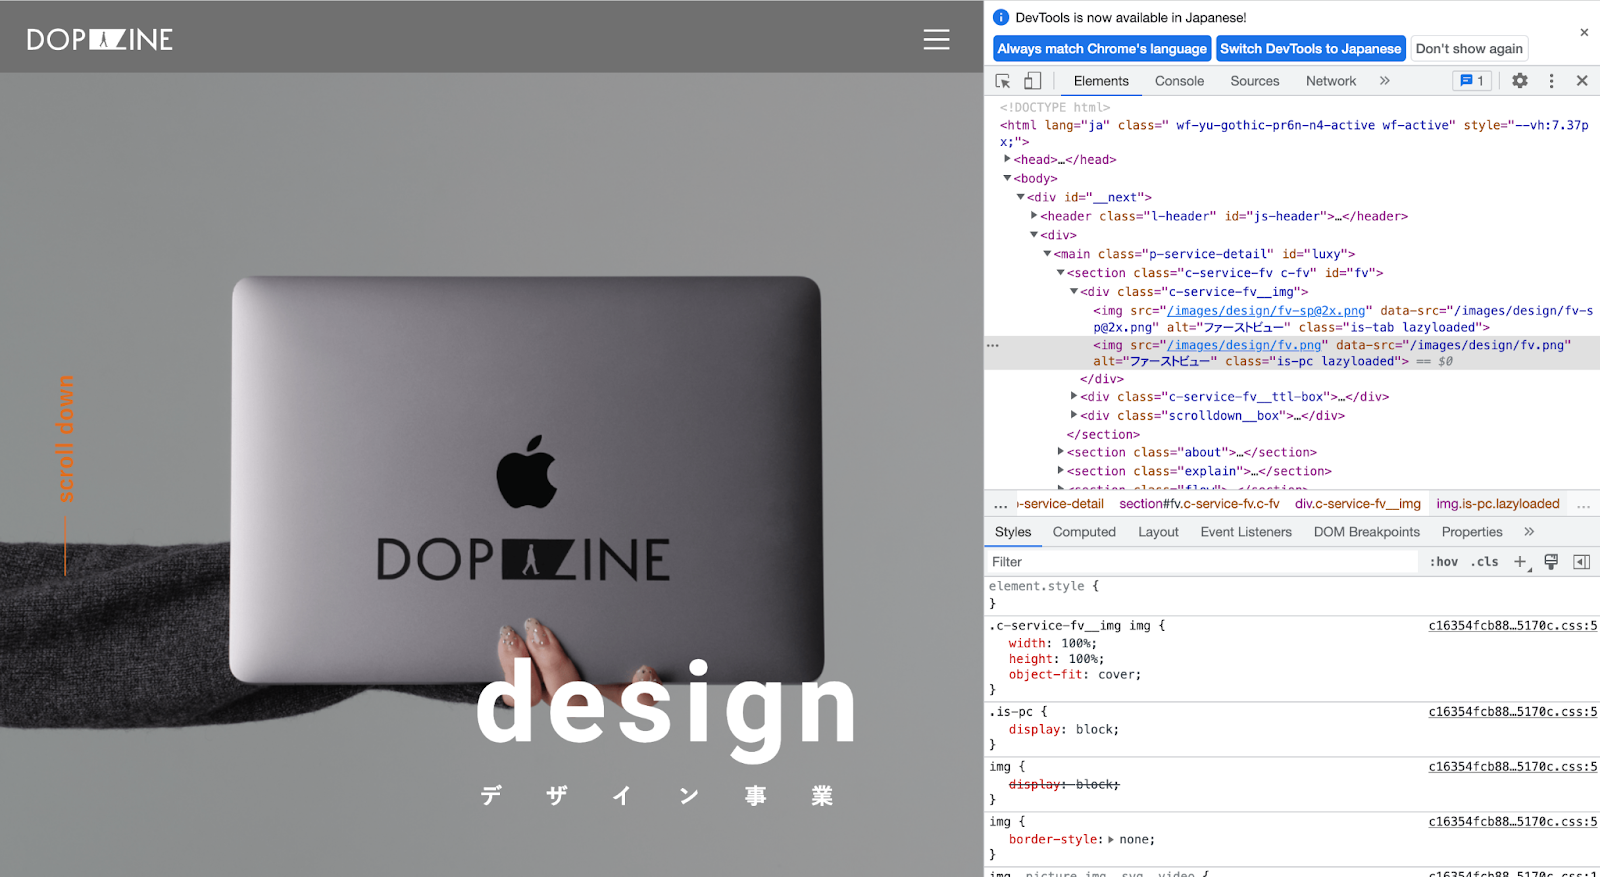Viewport: 1600px width, 877px height.
Task: Open the fv-sp@2x.png image link
Action: pyautogui.click(x=1265, y=311)
